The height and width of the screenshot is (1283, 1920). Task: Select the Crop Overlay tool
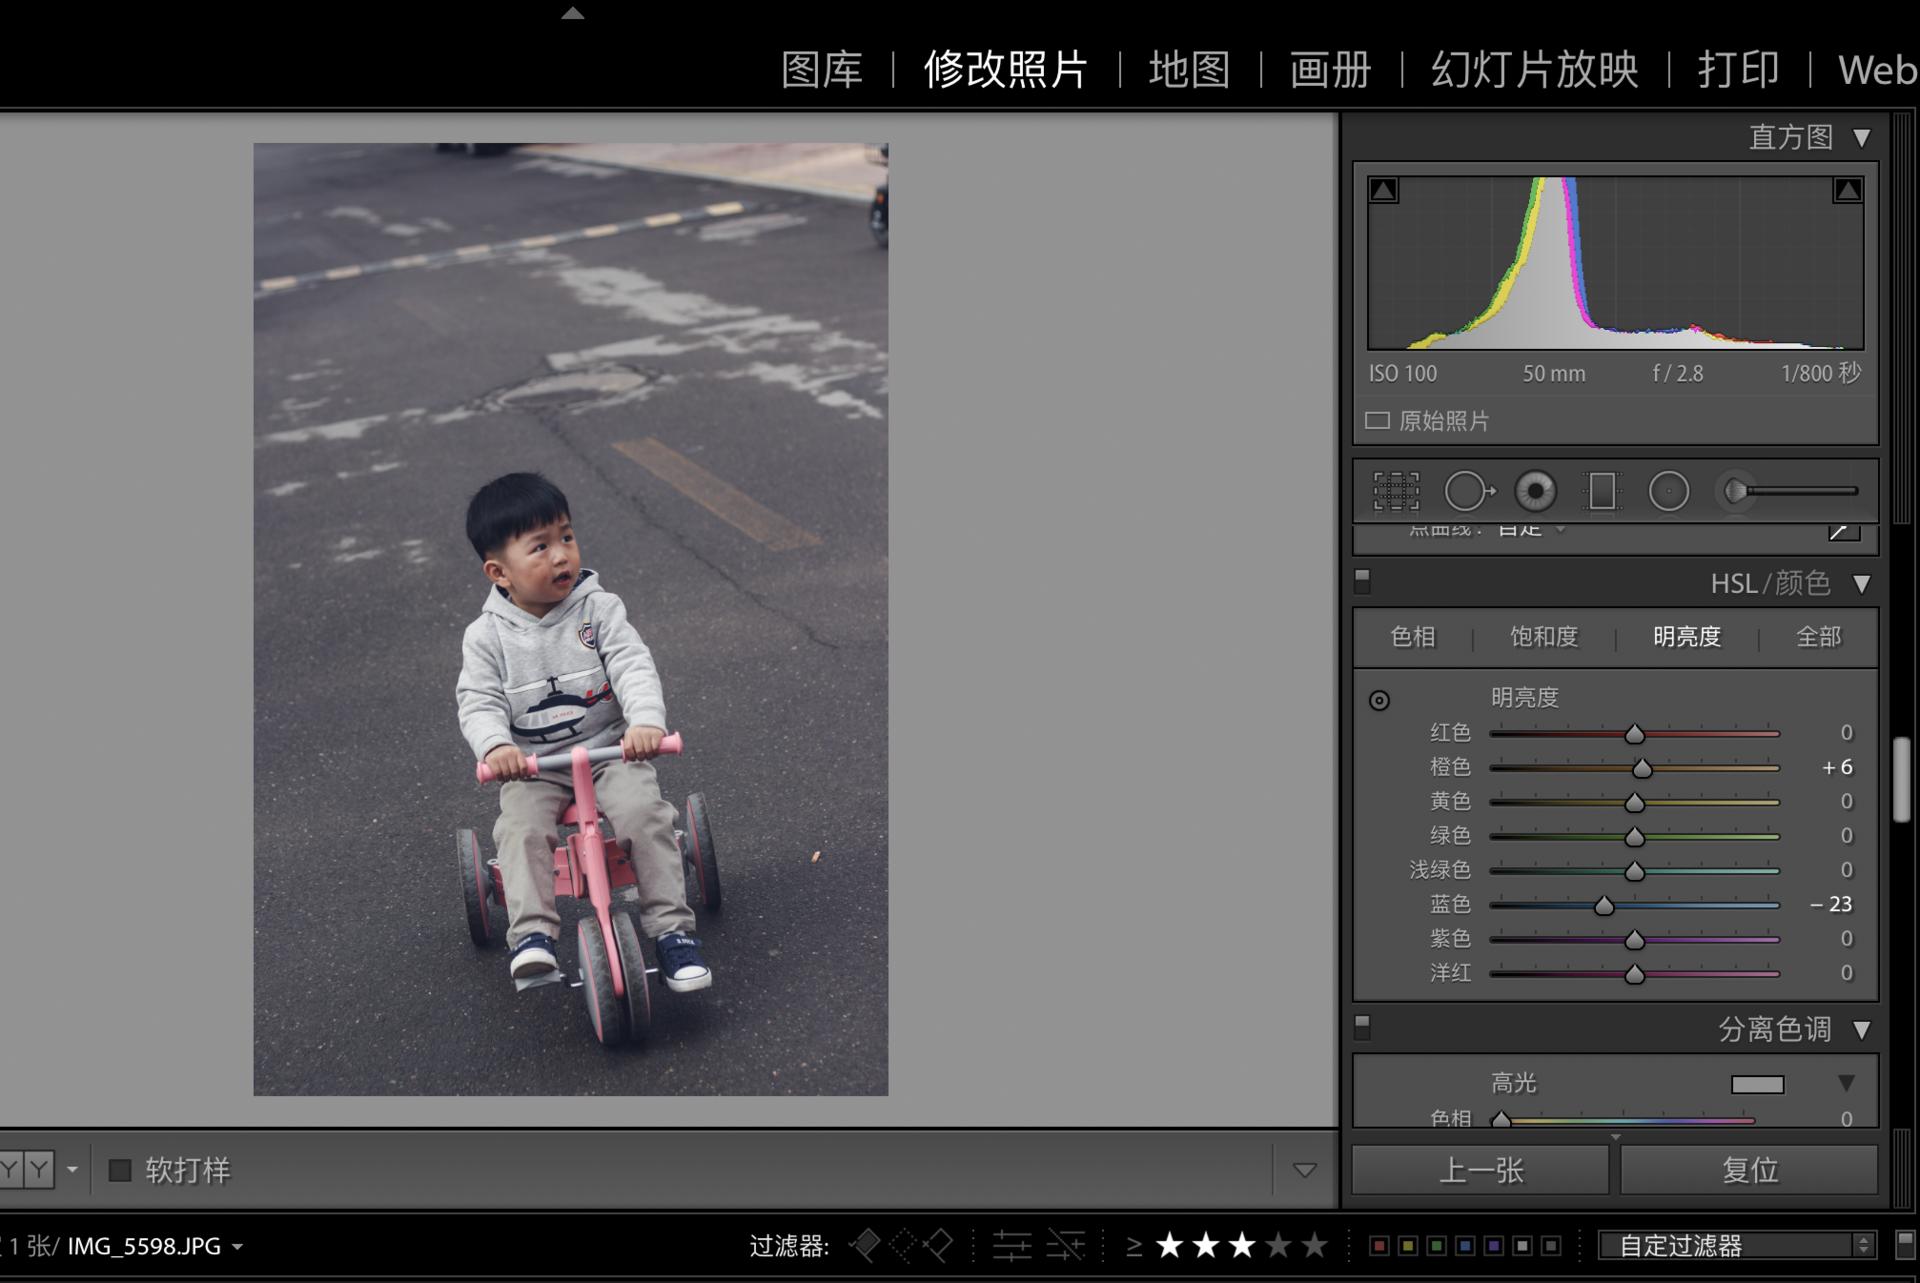[1396, 491]
